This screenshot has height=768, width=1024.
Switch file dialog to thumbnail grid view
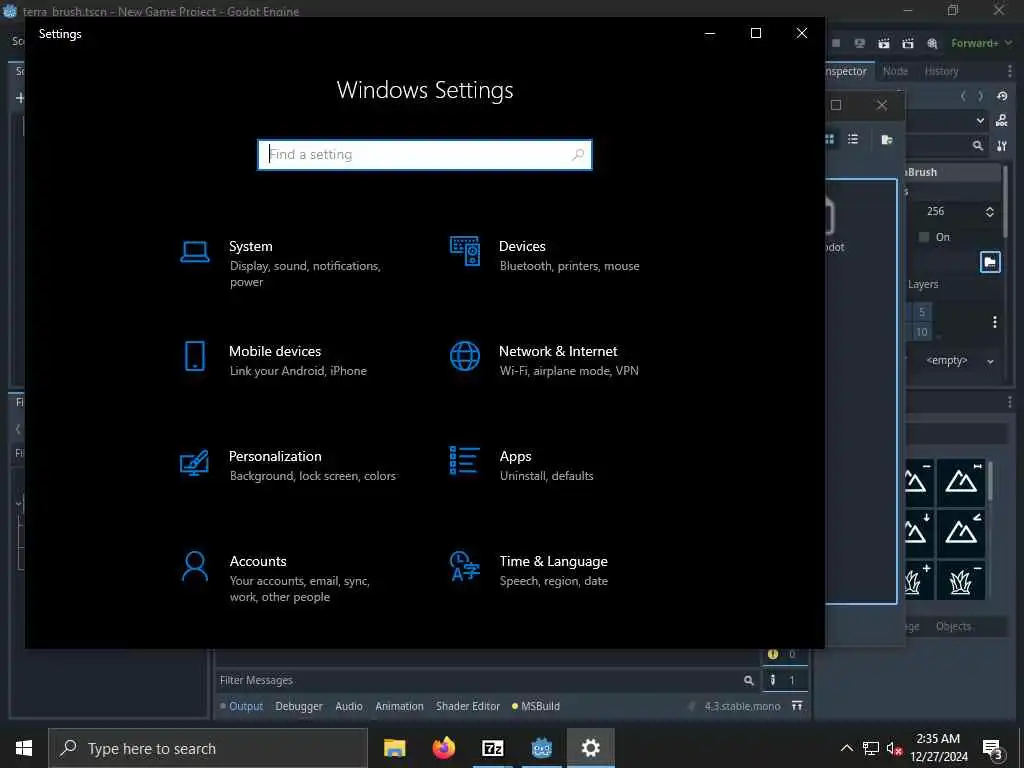830,139
